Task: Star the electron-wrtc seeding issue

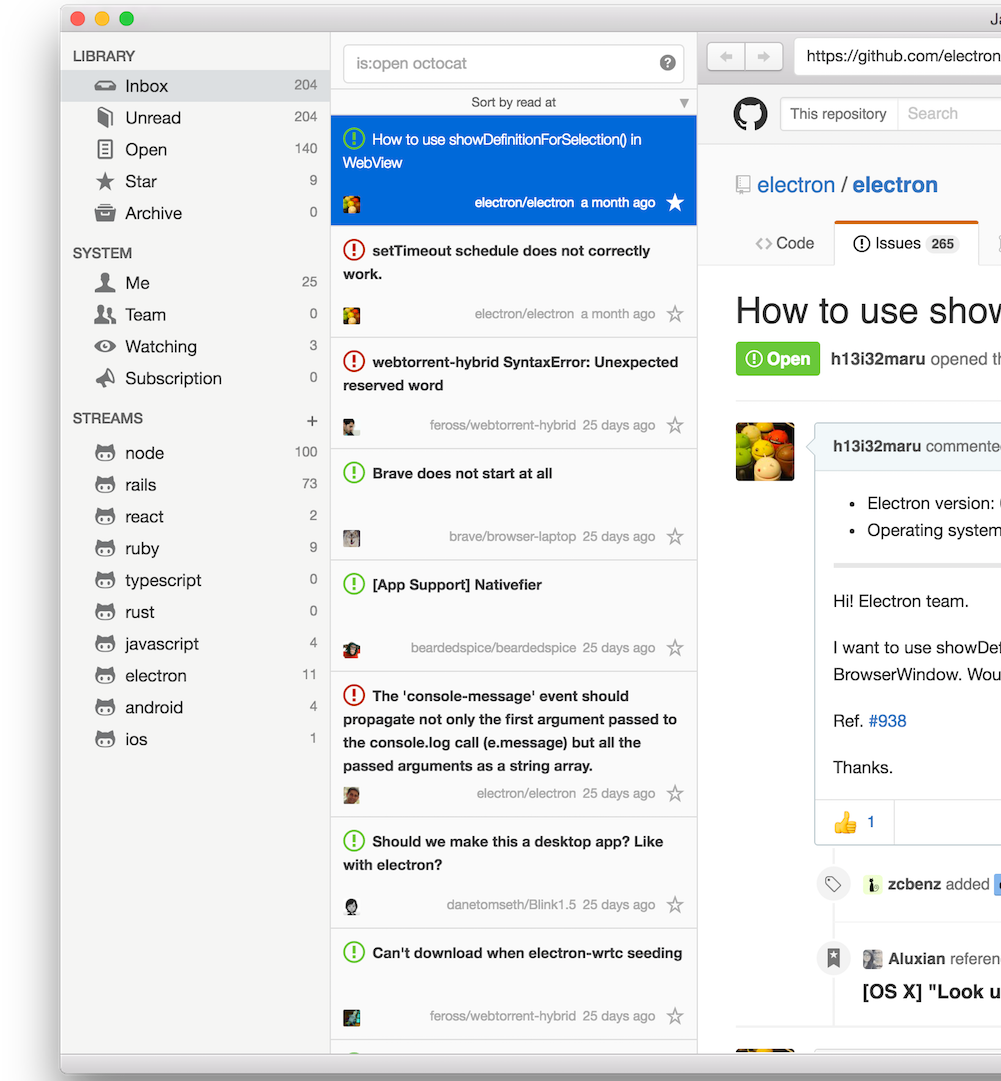Action: [x=675, y=1016]
